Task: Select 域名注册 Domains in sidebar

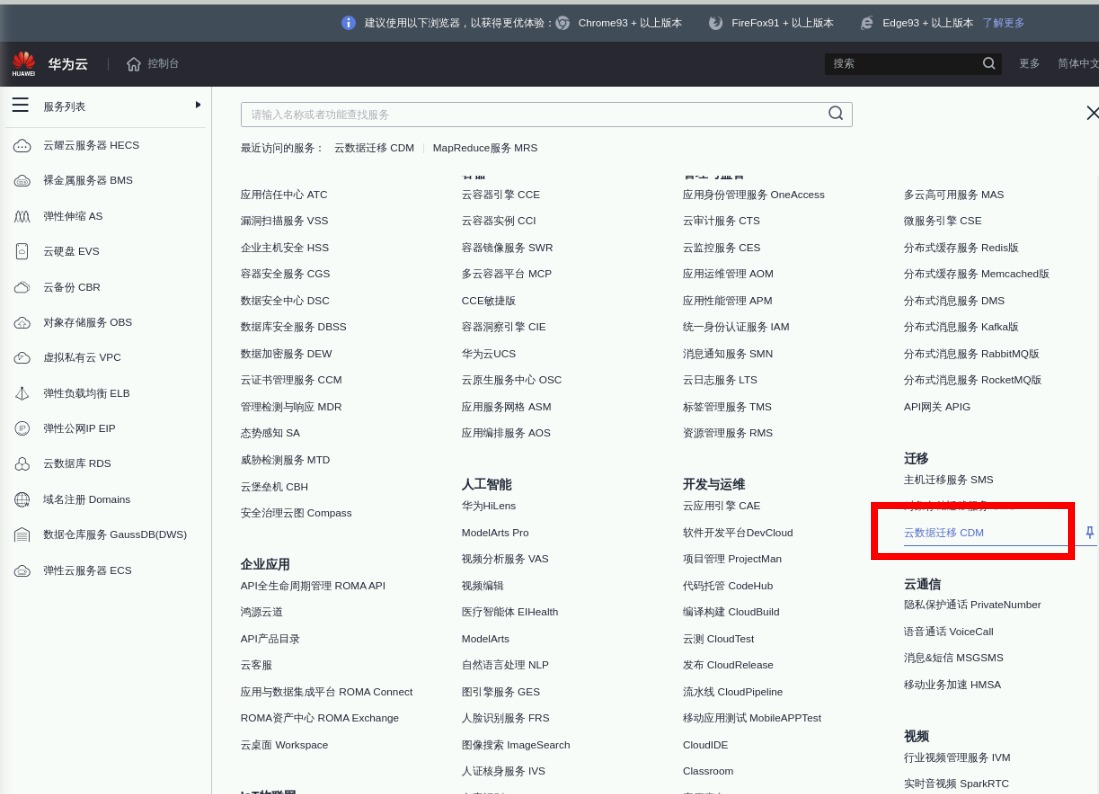Action: pyautogui.click(x=86, y=499)
